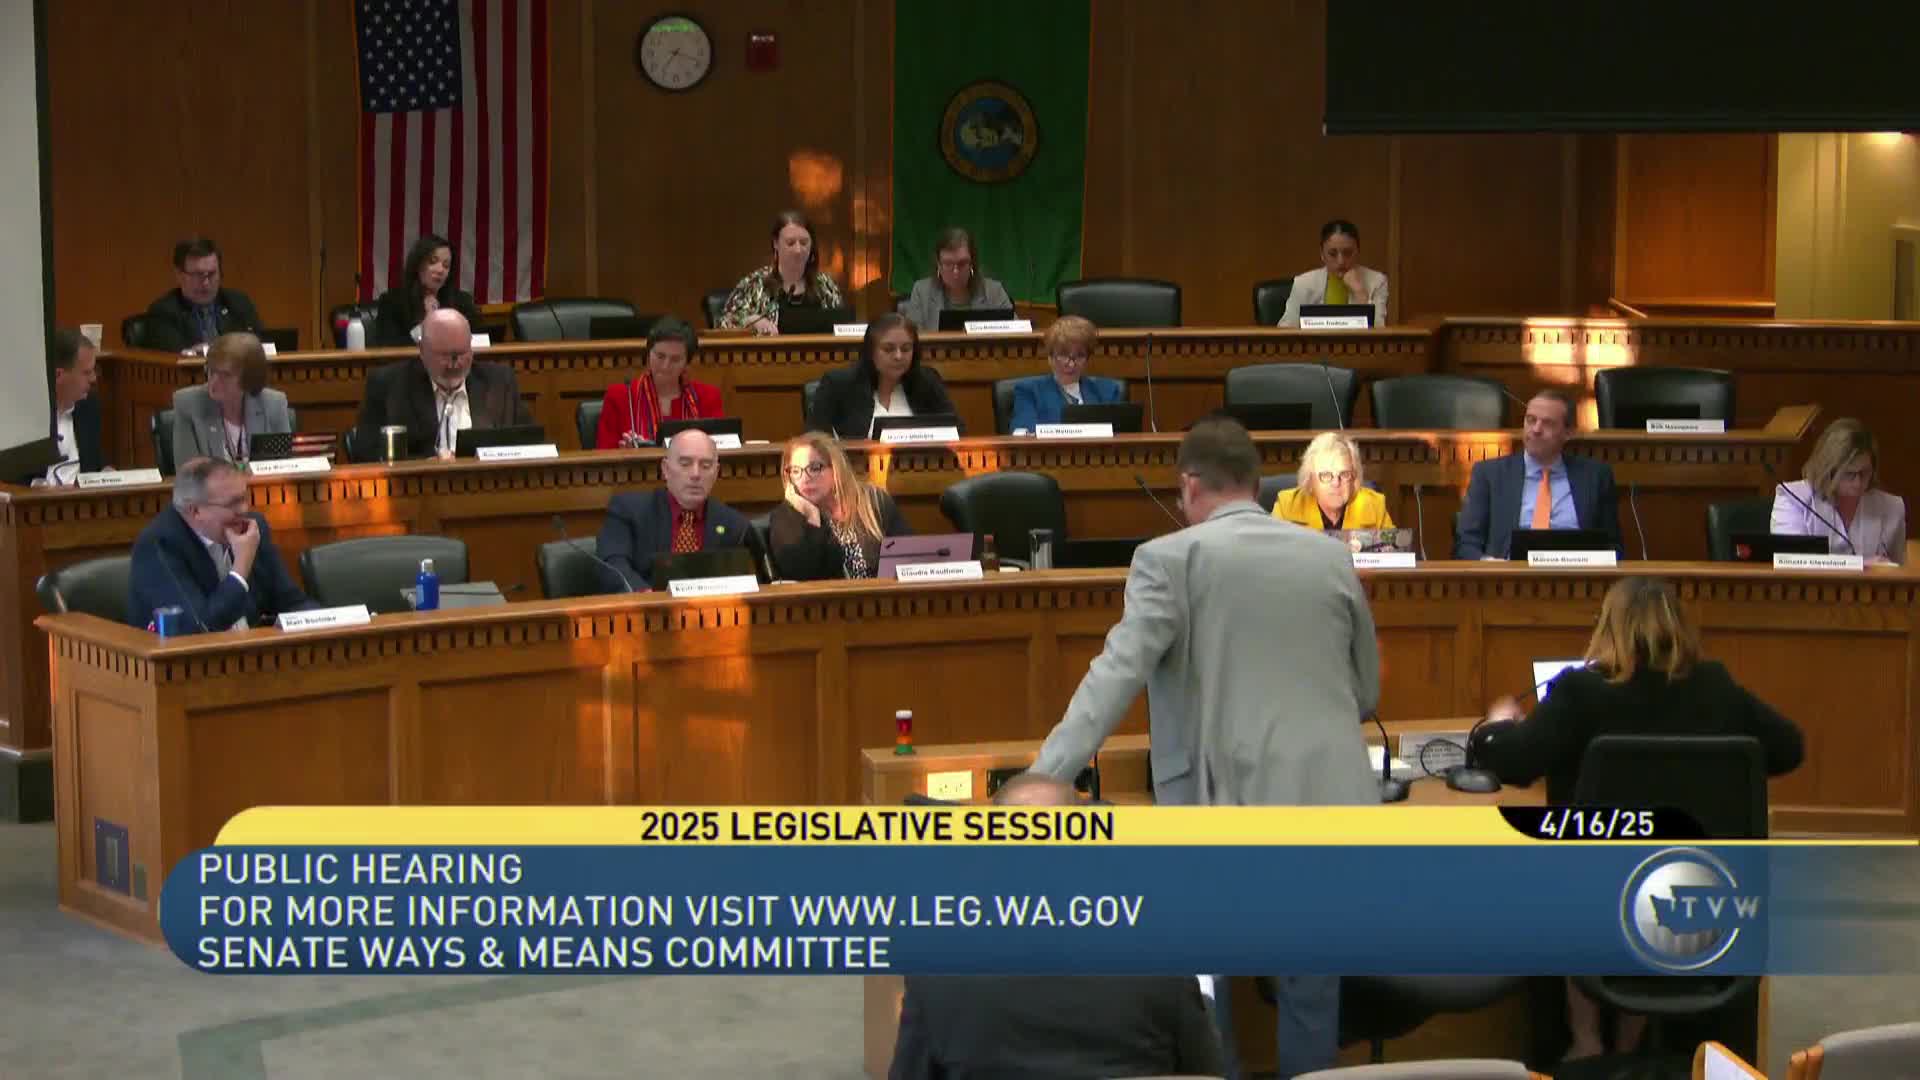The width and height of the screenshot is (1920, 1080).
Task: Click the www.leg.wa.gov web address
Action: point(966,911)
